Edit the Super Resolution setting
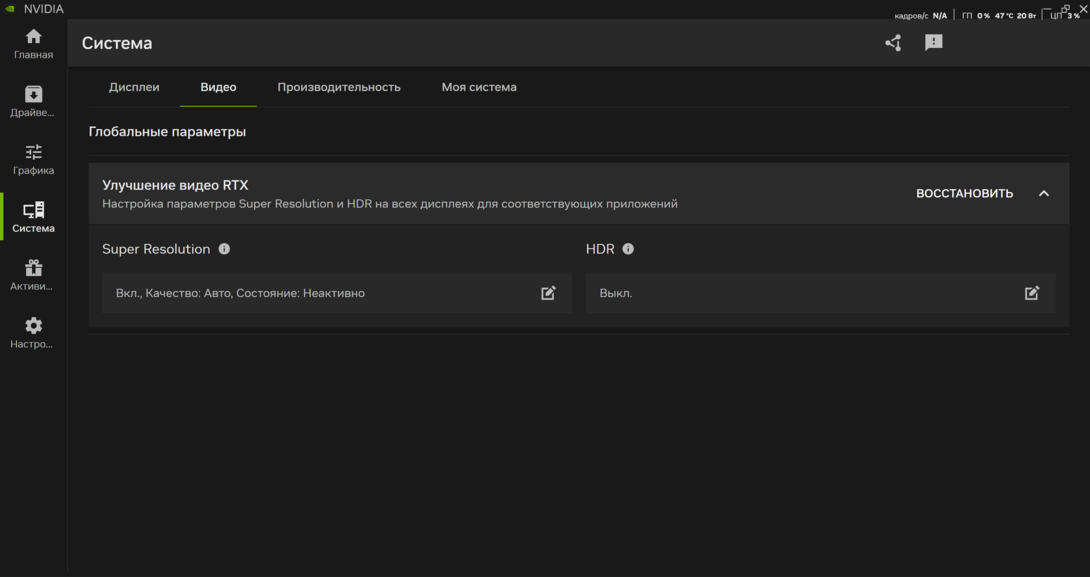Screen dimensions: 1090x577 (x=548, y=293)
